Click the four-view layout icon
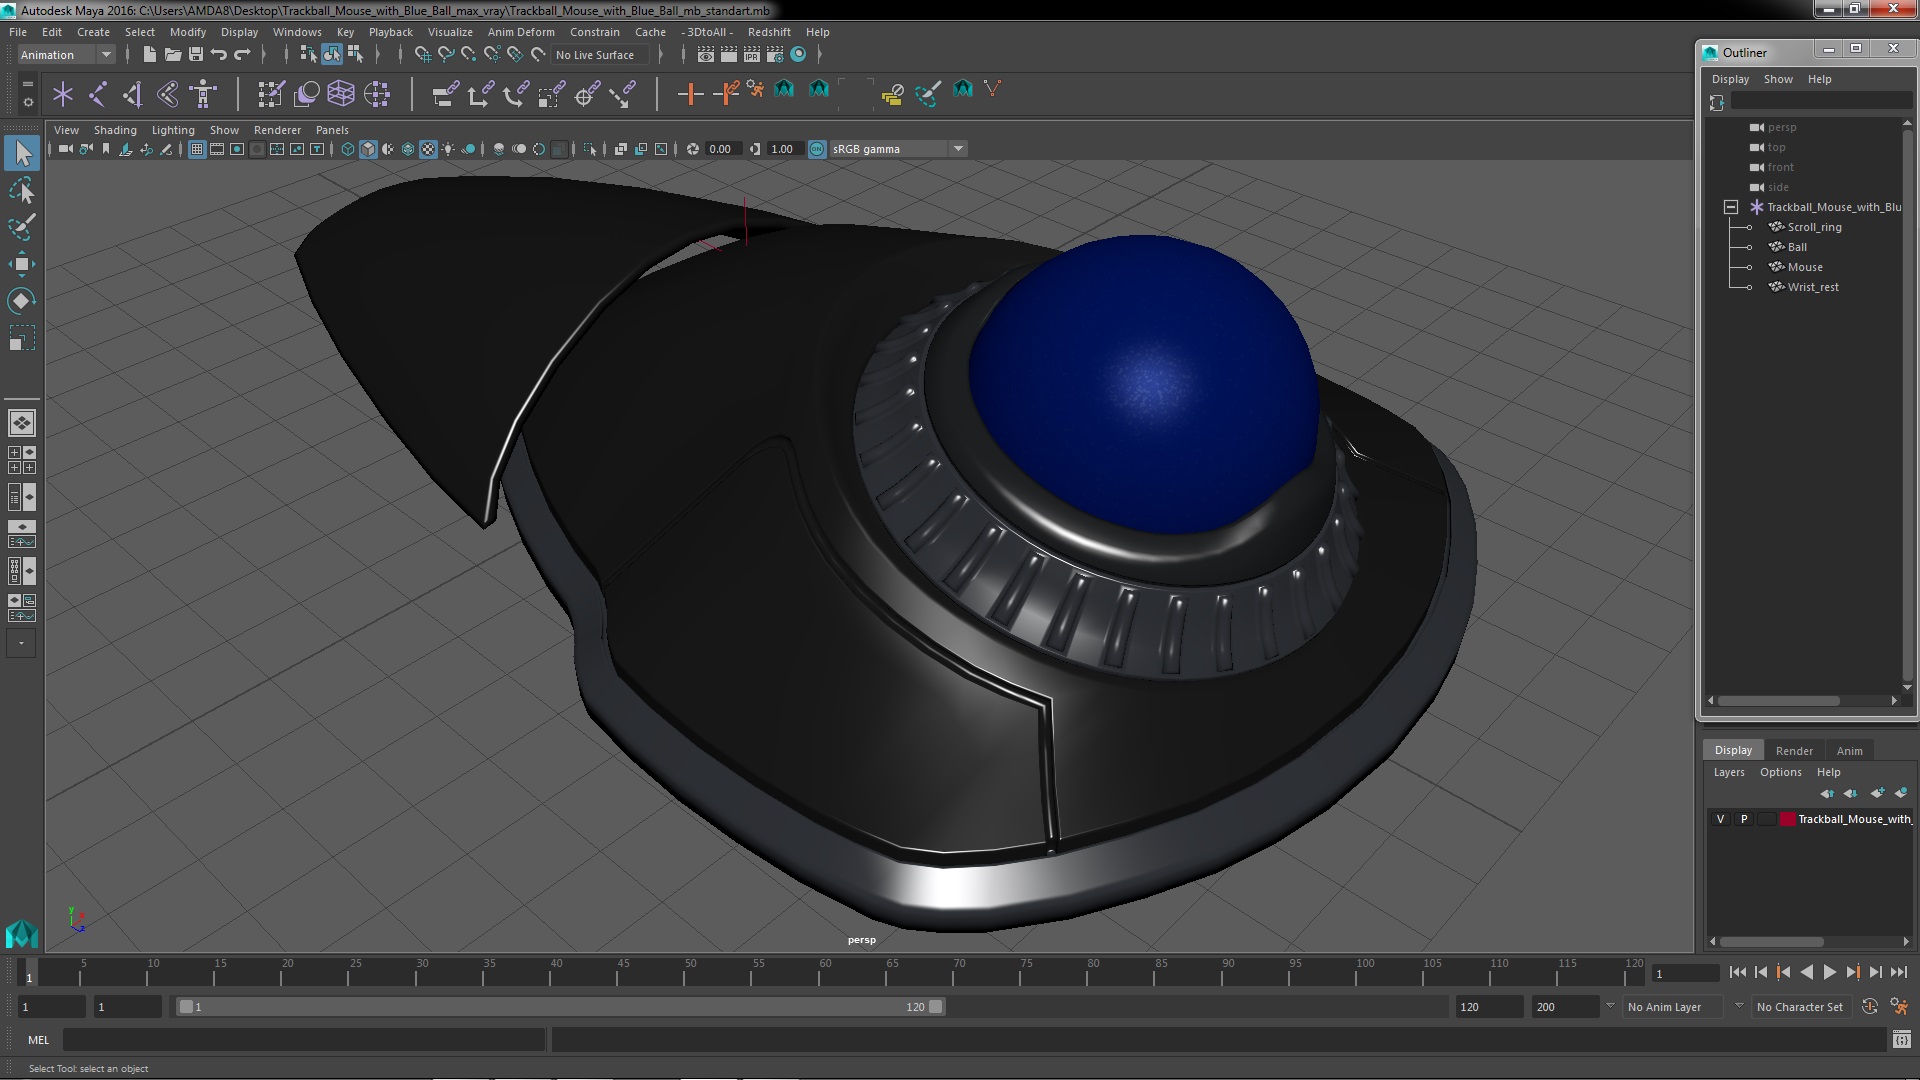This screenshot has width=1920, height=1080. point(22,460)
